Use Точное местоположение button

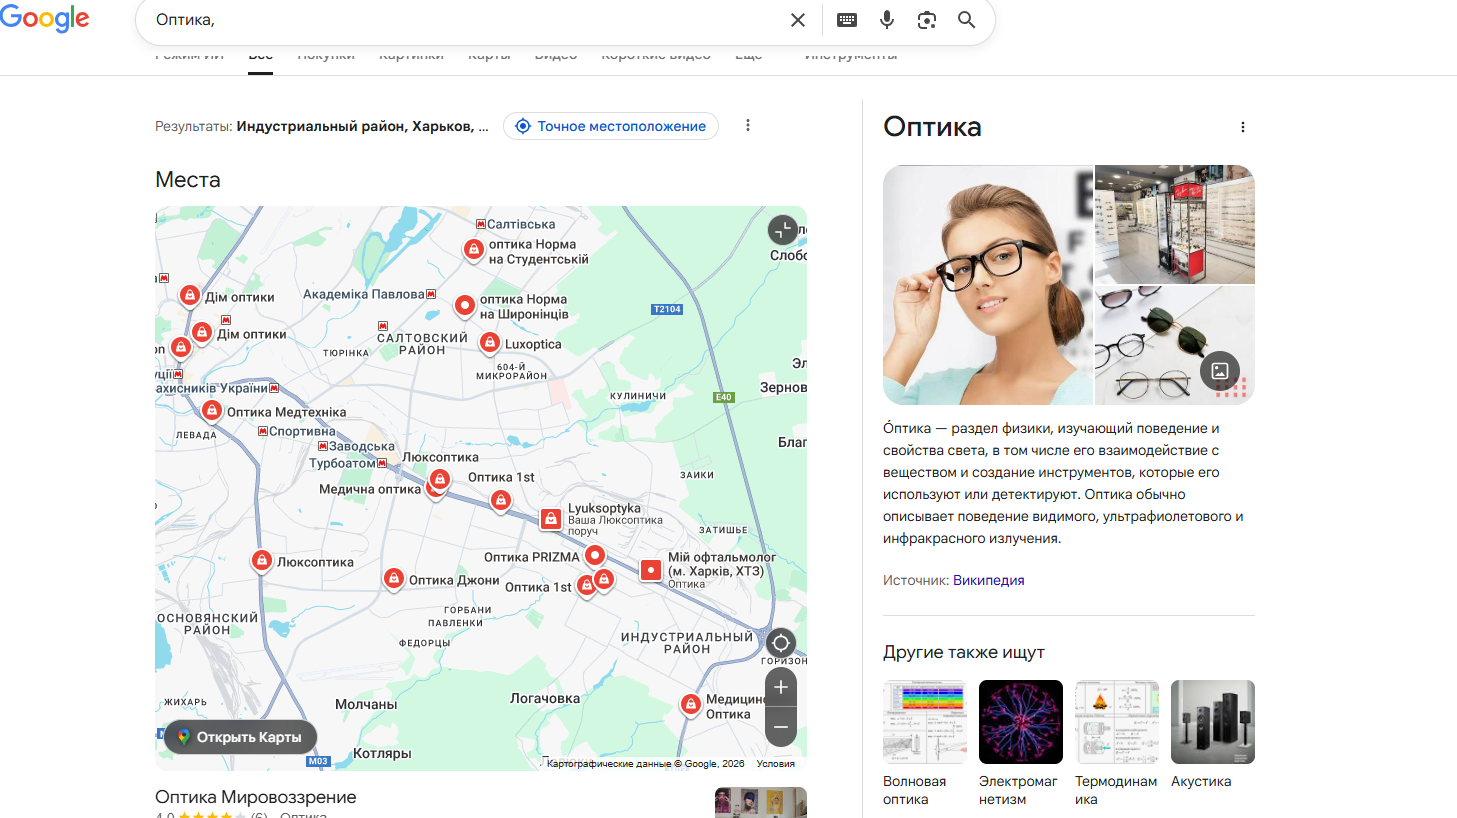(611, 126)
